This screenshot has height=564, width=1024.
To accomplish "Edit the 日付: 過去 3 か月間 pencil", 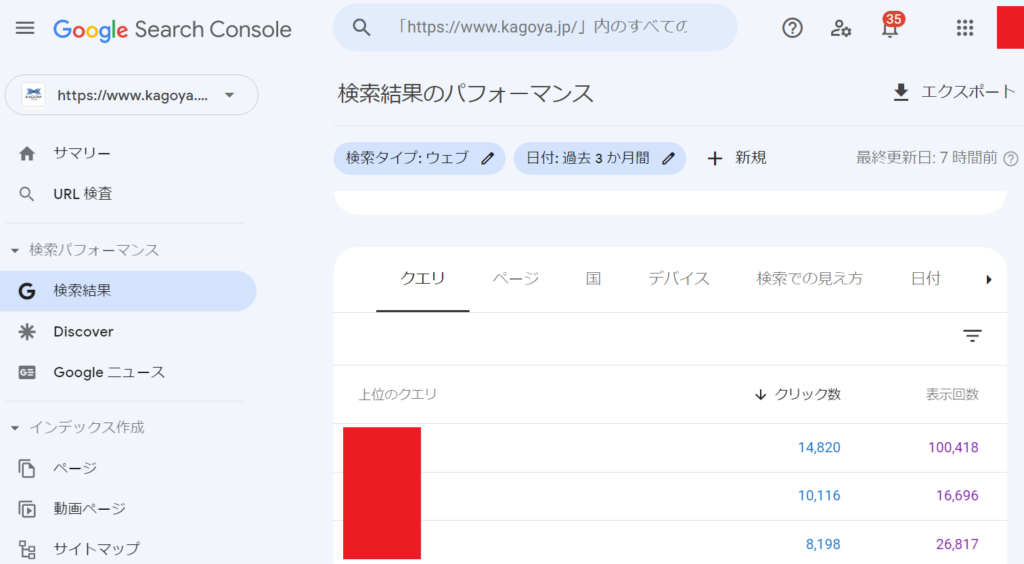I will (668, 158).
